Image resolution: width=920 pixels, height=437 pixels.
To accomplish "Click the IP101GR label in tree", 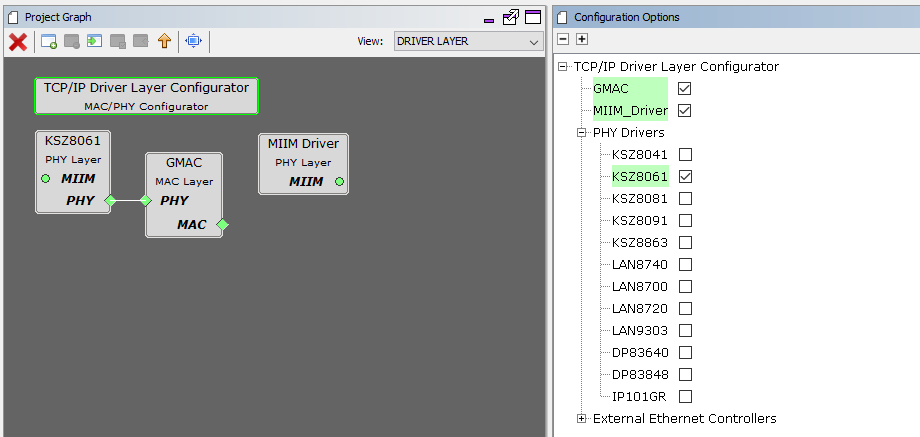I will coord(639,397).
